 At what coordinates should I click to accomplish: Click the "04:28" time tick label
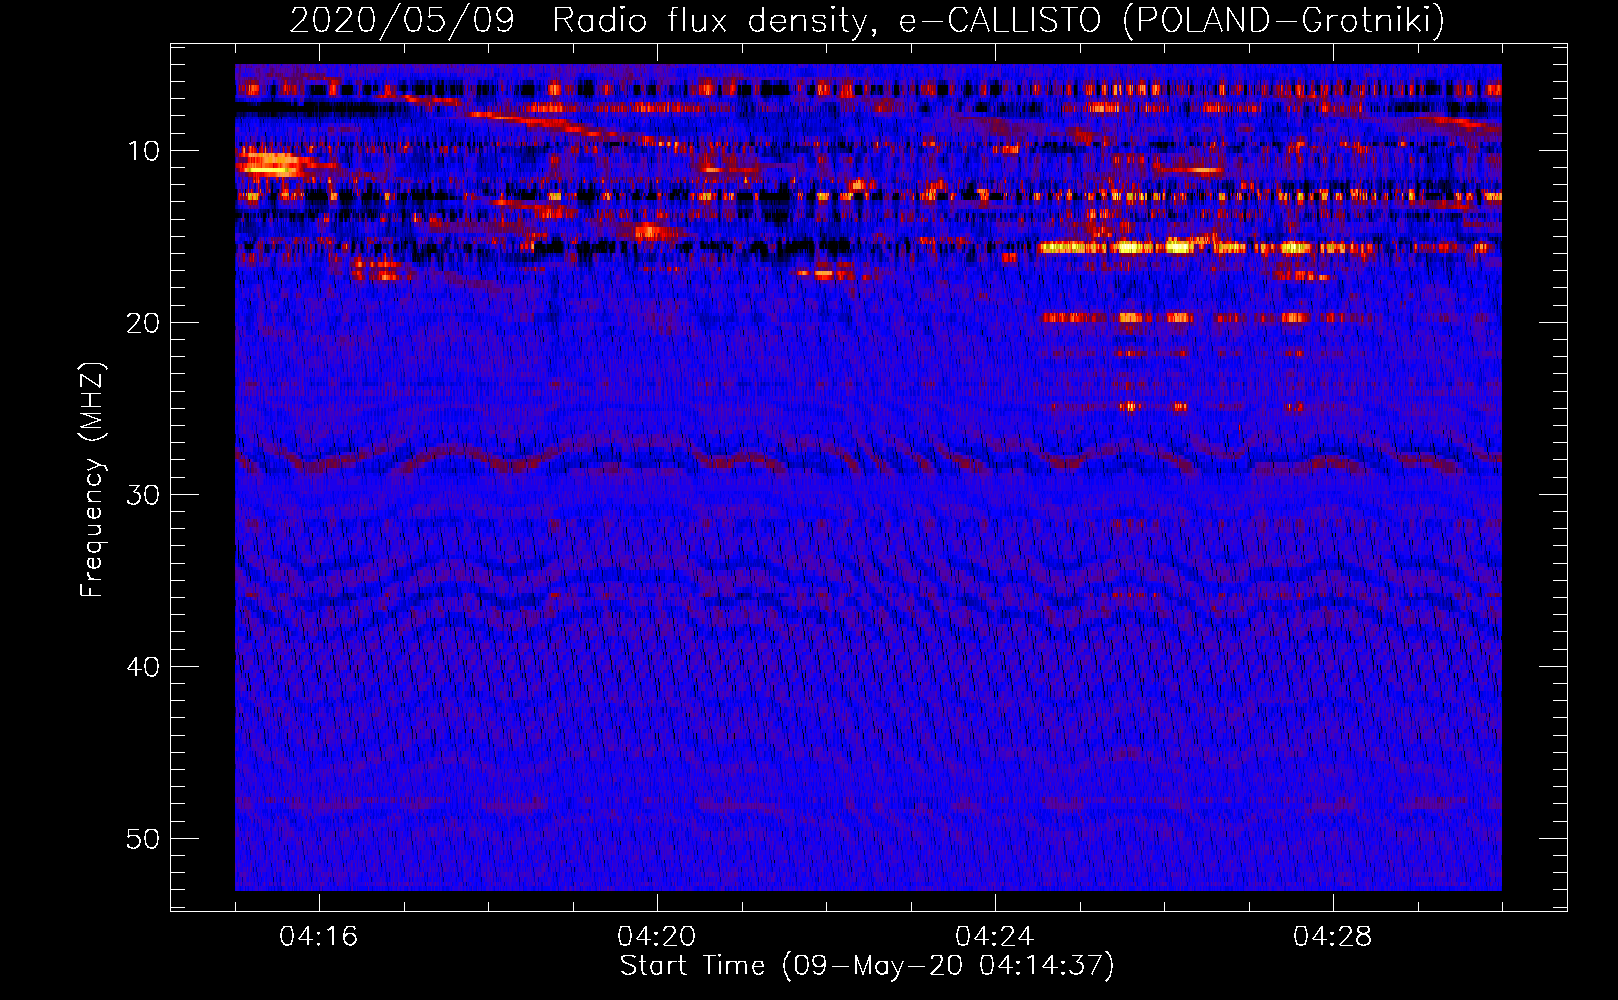pyautogui.click(x=1333, y=937)
